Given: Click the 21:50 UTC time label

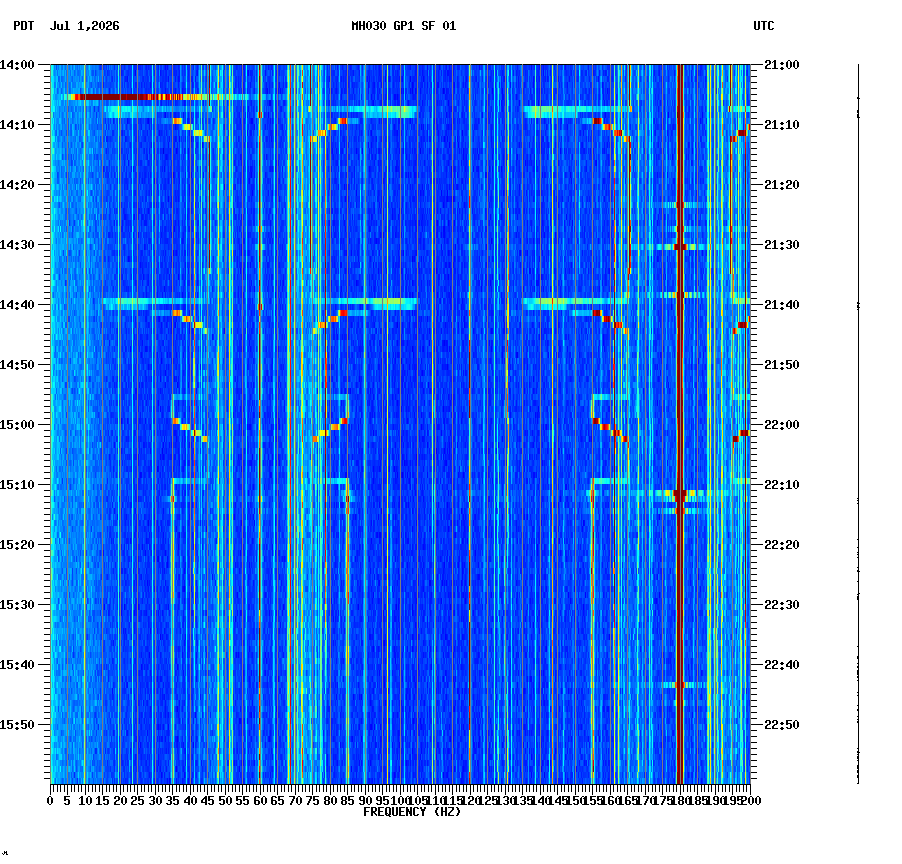Looking at the screenshot, I should pyautogui.click(x=782, y=365).
